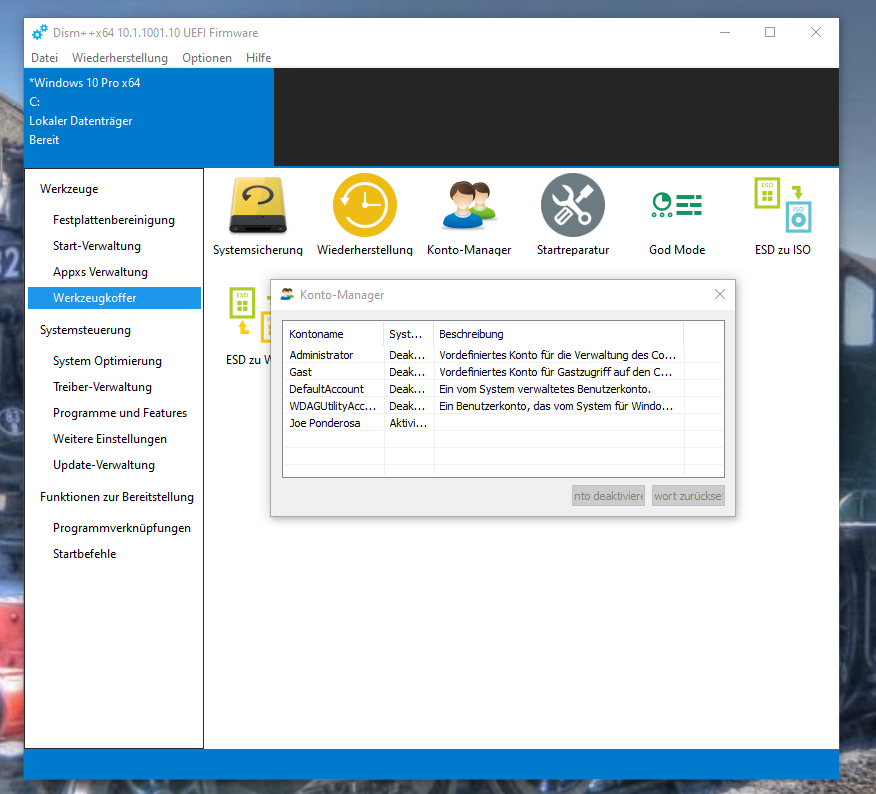Image resolution: width=876 pixels, height=794 pixels.
Task: Select Festplattenbereinigung in the sidebar
Action: point(114,220)
